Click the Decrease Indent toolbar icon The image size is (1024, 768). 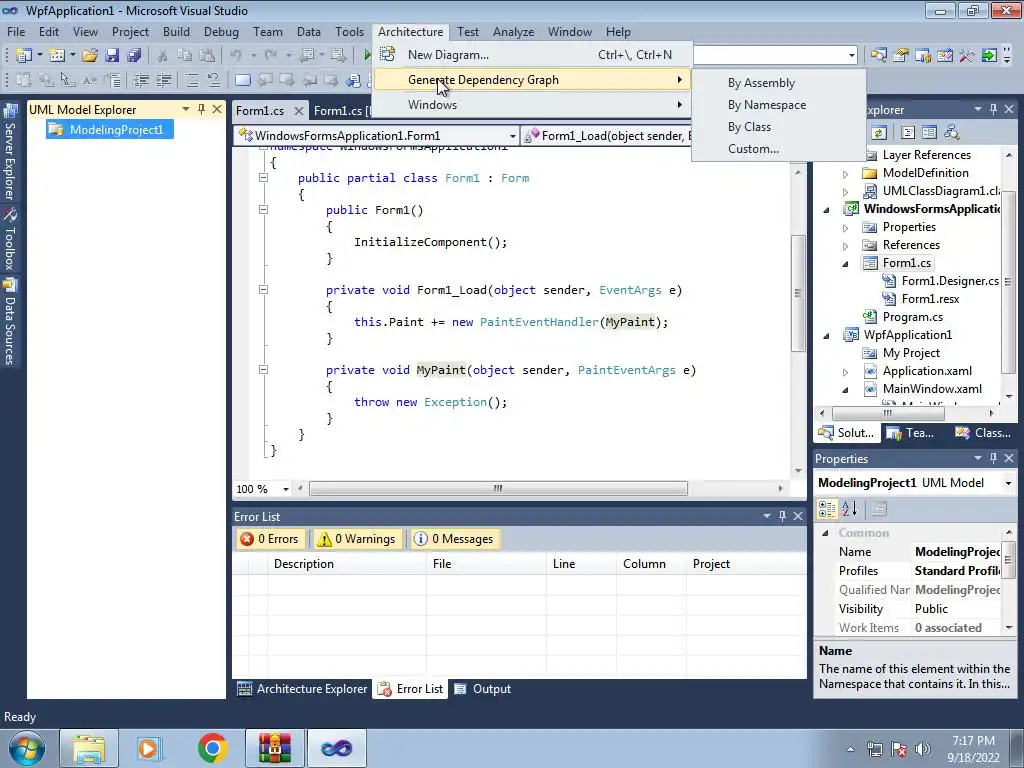tap(141, 80)
